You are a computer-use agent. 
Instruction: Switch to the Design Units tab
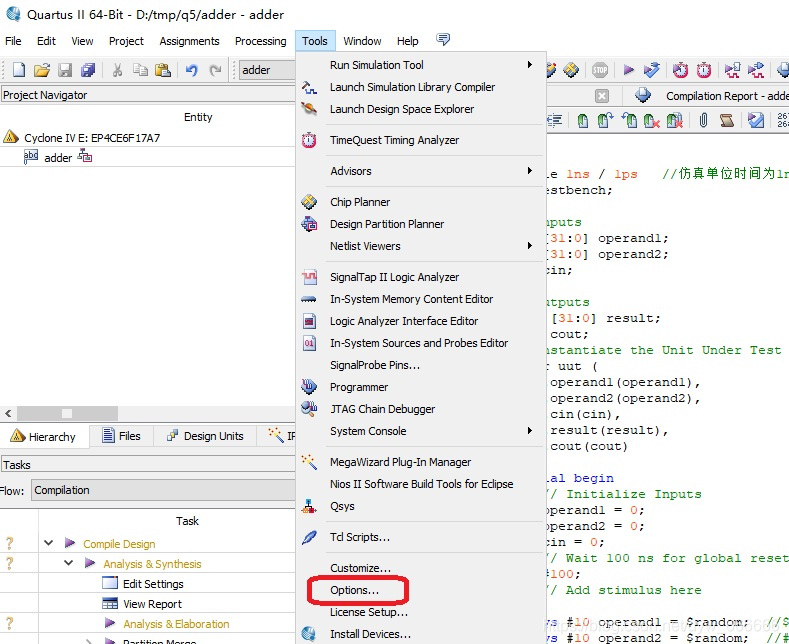click(205, 436)
